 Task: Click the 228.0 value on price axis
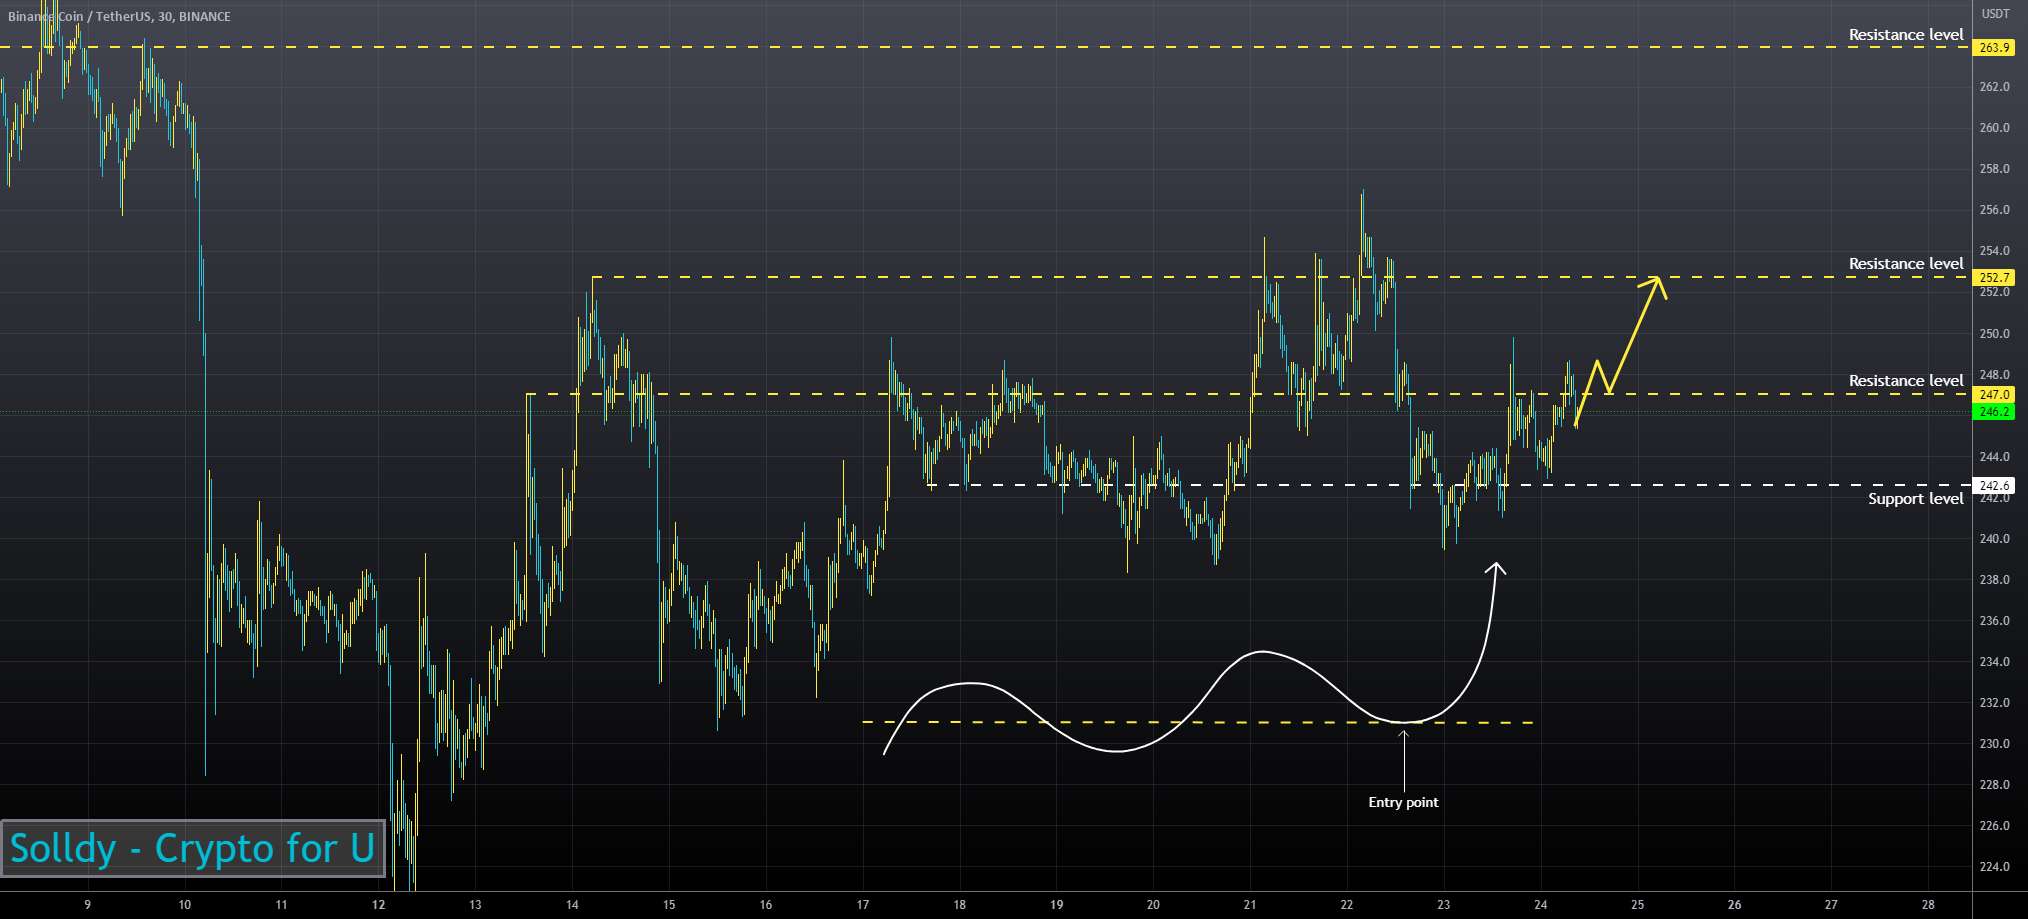pos(1994,785)
